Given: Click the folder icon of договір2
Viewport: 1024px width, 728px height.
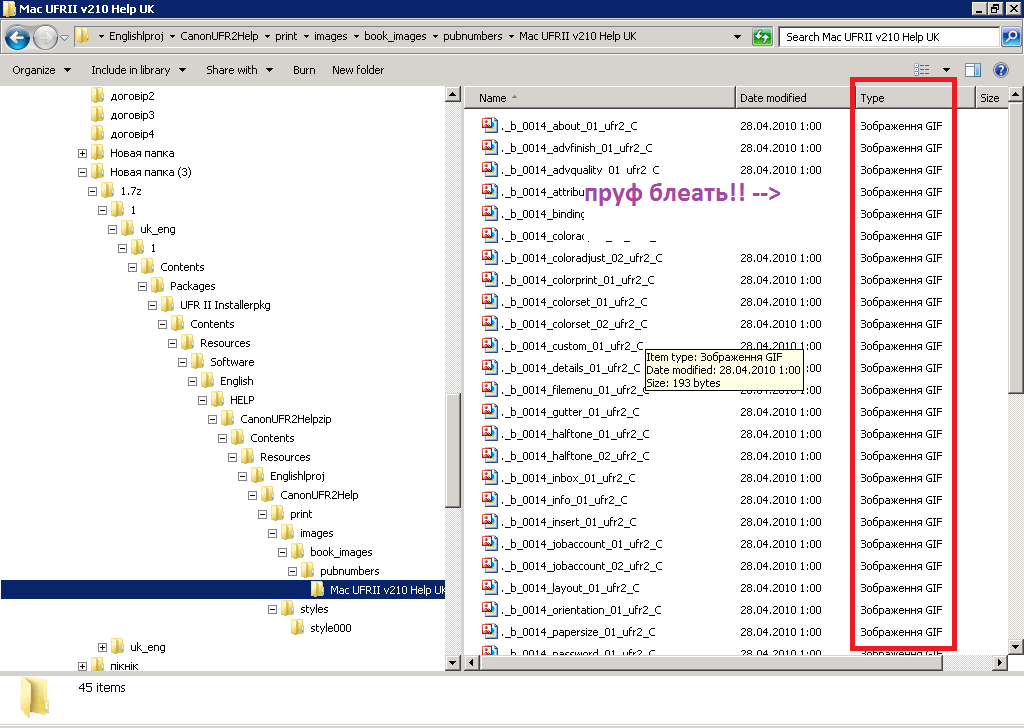Looking at the screenshot, I should pyautogui.click(x=97, y=95).
